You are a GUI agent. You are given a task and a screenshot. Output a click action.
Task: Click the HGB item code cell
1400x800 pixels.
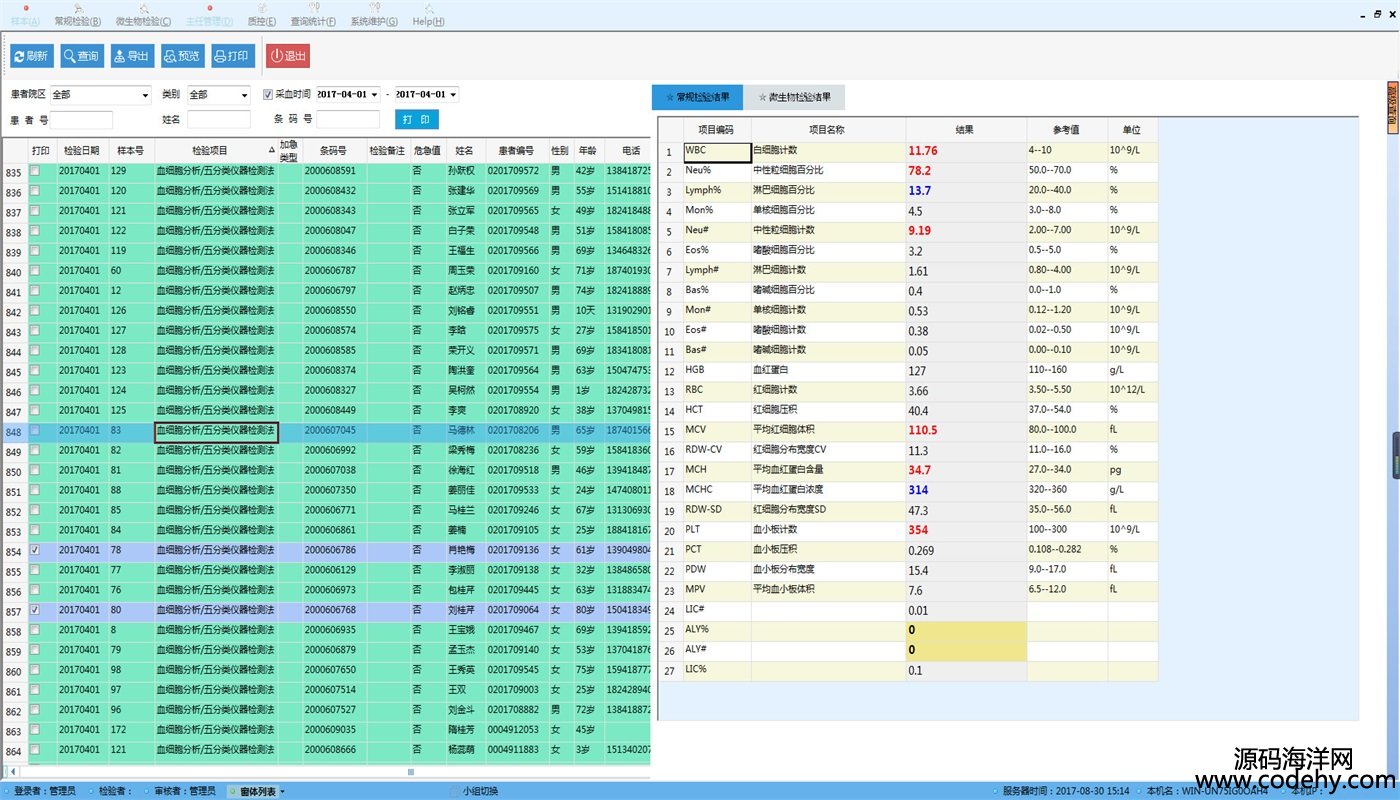pos(717,371)
